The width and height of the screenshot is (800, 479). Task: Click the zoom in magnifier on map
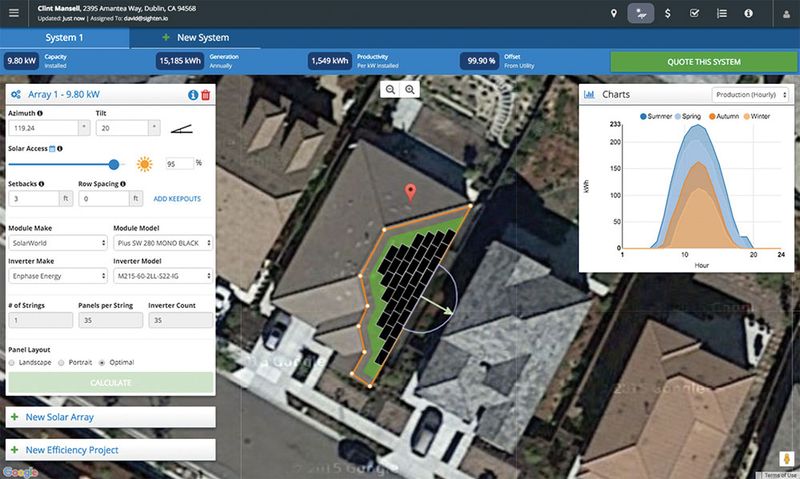point(409,90)
